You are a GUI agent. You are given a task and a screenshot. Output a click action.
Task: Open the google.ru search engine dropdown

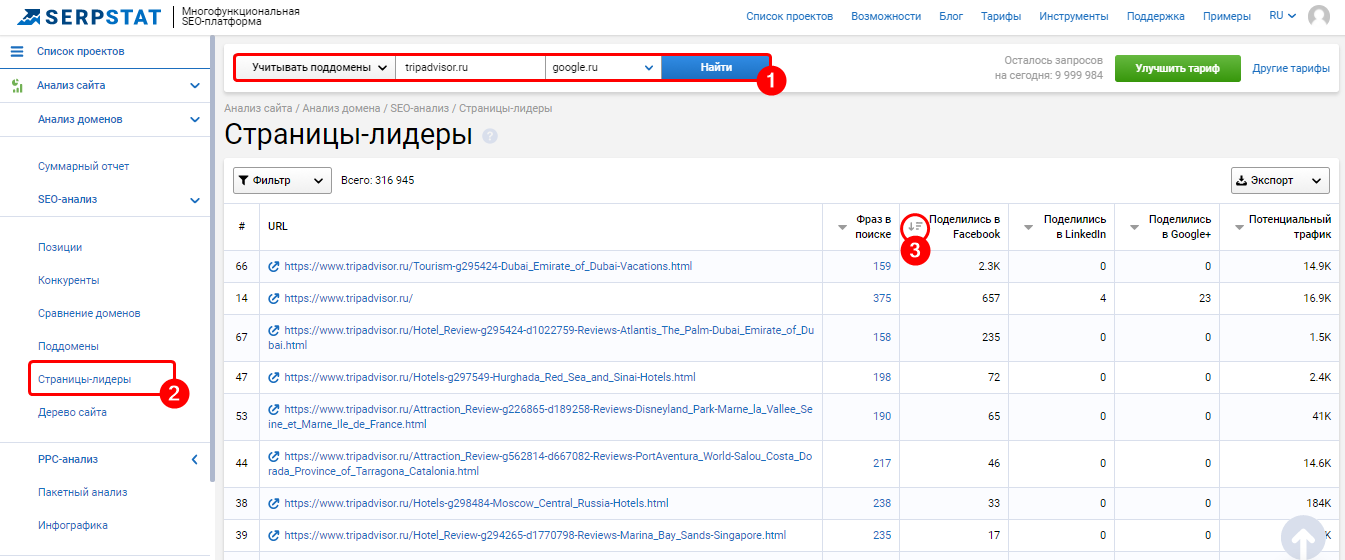pyautogui.click(x=603, y=68)
